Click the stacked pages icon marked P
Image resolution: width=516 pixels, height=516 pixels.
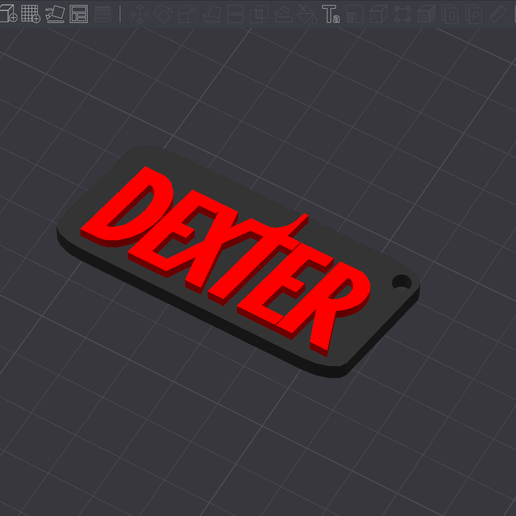click(x=474, y=14)
